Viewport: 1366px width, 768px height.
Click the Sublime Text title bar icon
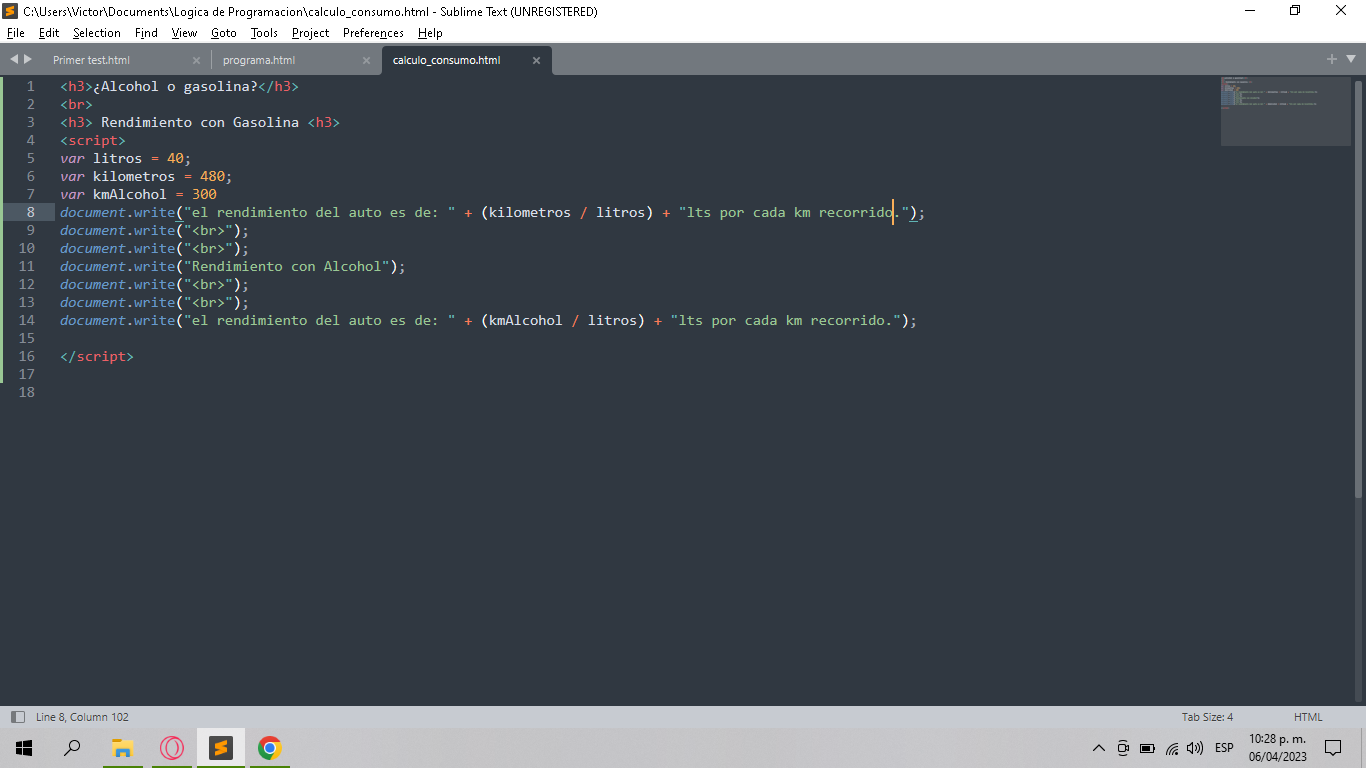pos(11,11)
